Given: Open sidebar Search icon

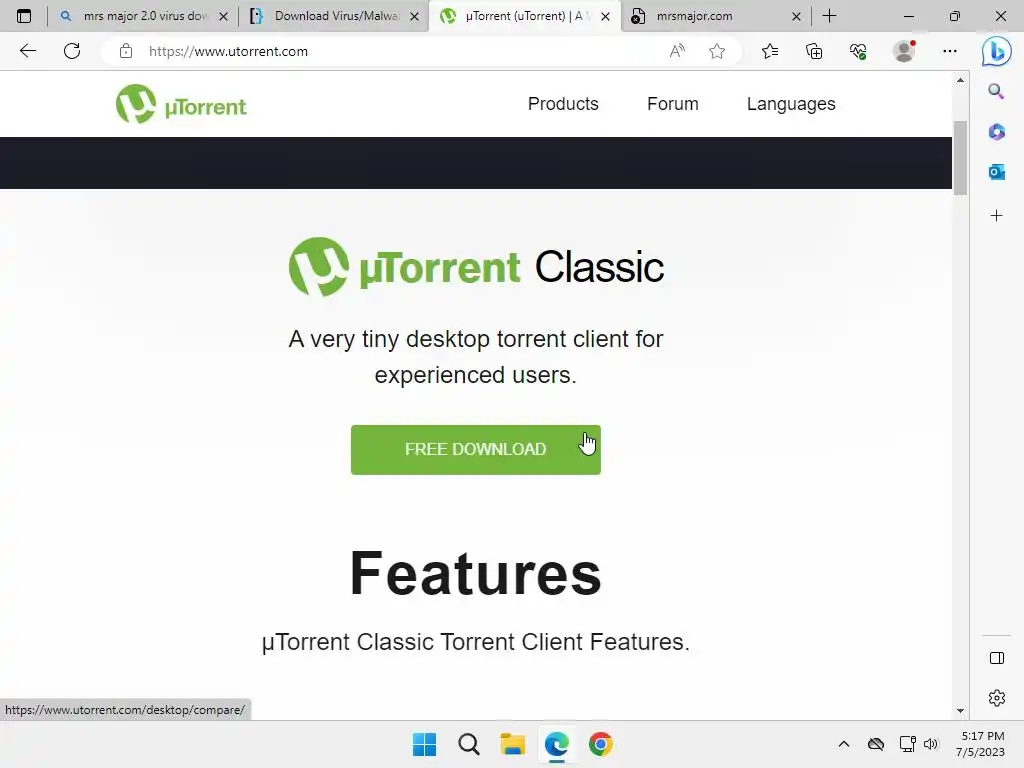Looking at the screenshot, I should coord(996,91).
